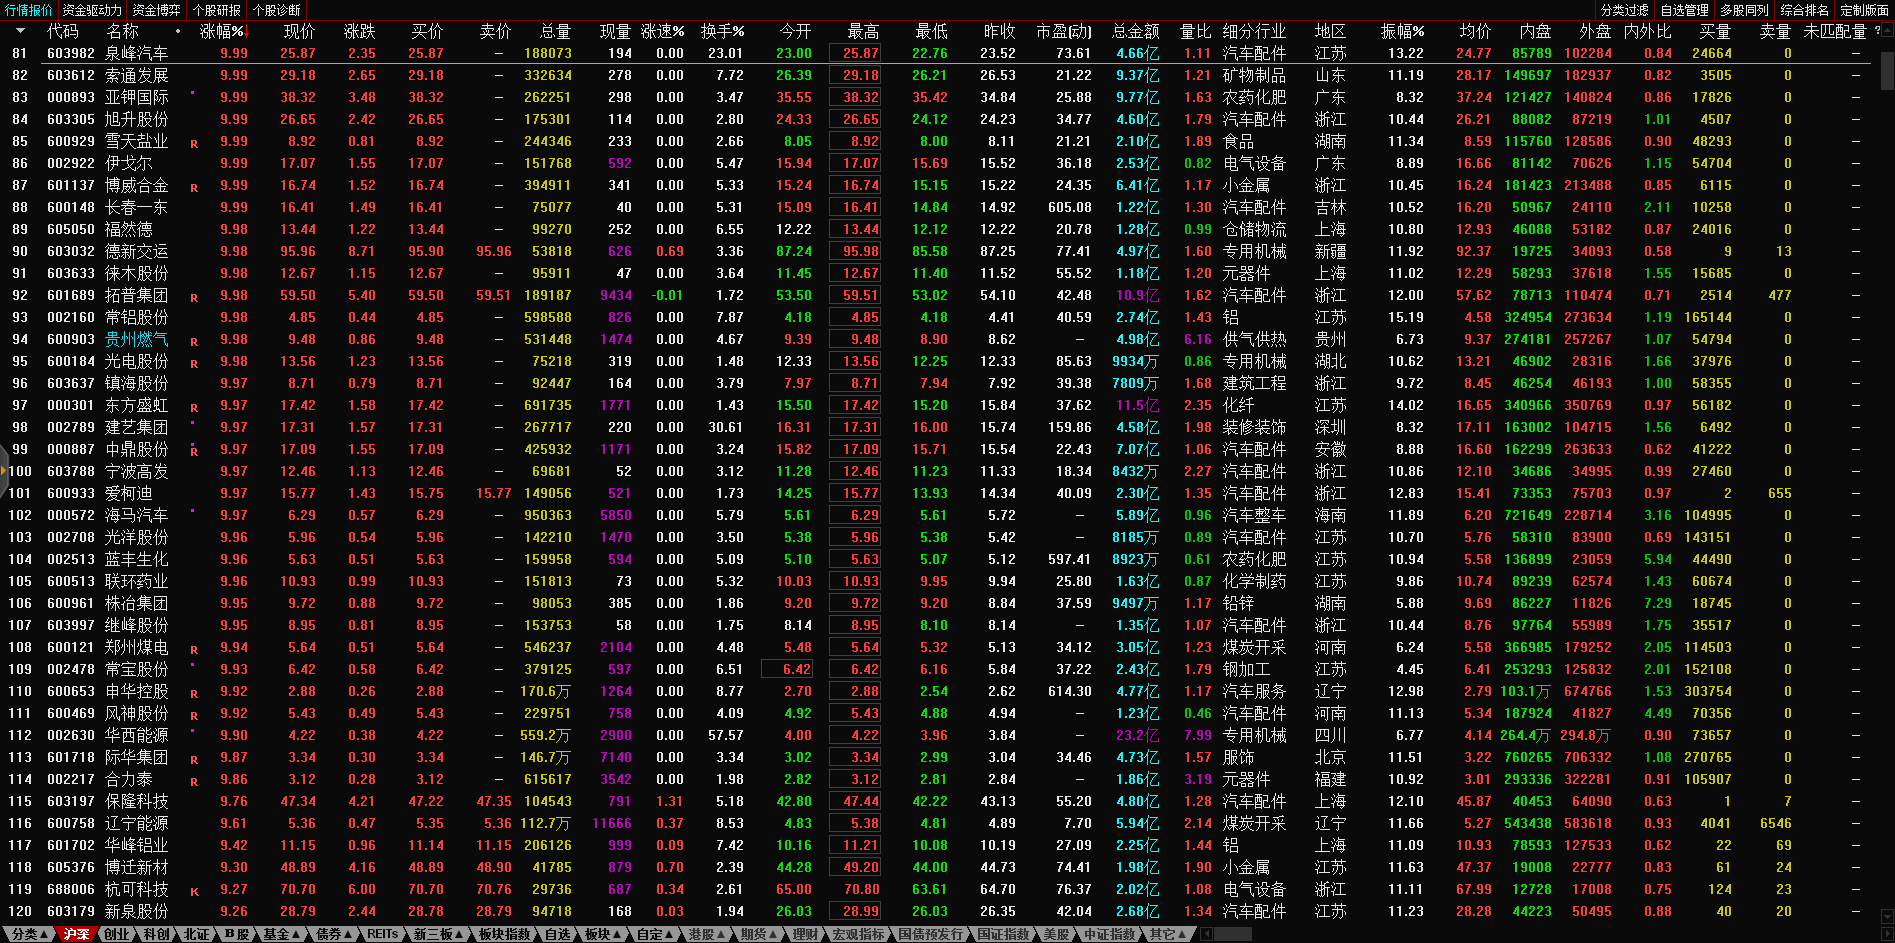Click the 涨幅% sort arrow column header

tap(224, 31)
